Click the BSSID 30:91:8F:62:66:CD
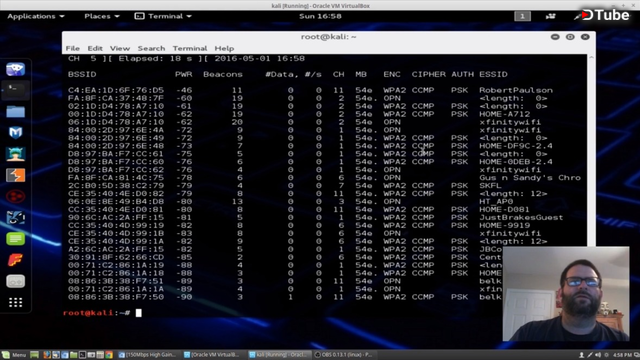640x360 pixels. tap(116, 257)
